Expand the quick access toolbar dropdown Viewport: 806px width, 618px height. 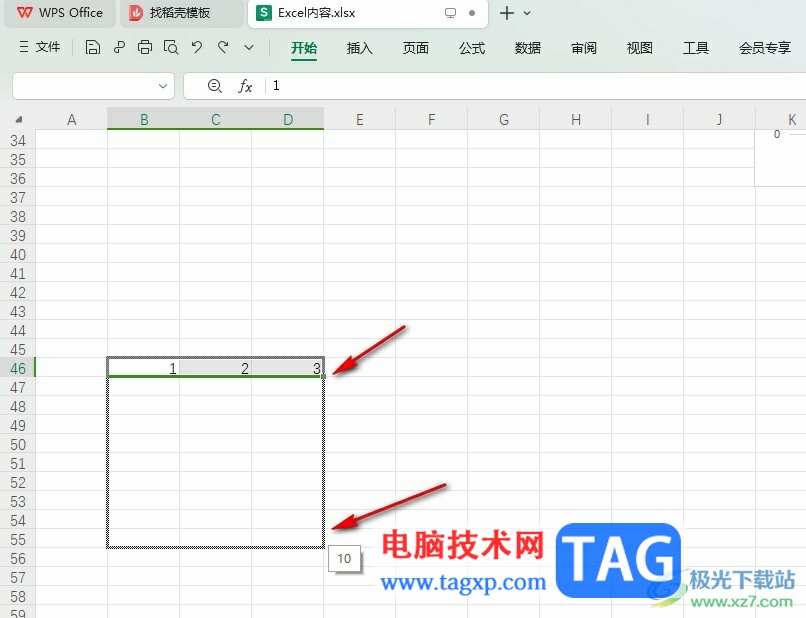(x=249, y=47)
